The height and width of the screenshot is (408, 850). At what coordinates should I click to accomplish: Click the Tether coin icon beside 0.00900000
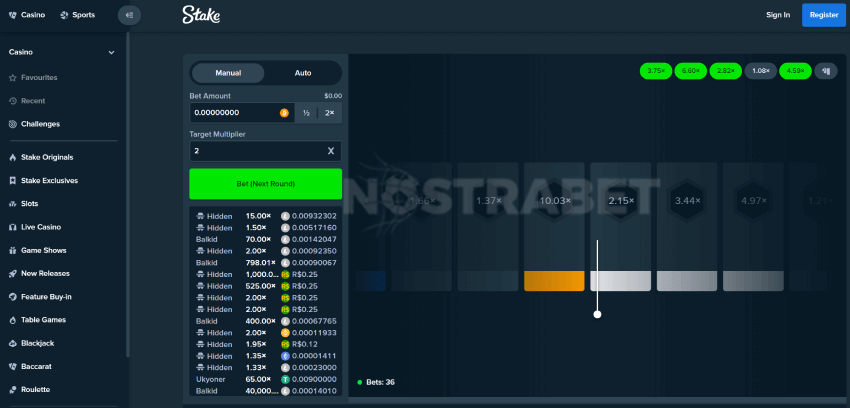pyautogui.click(x=285, y=379)
